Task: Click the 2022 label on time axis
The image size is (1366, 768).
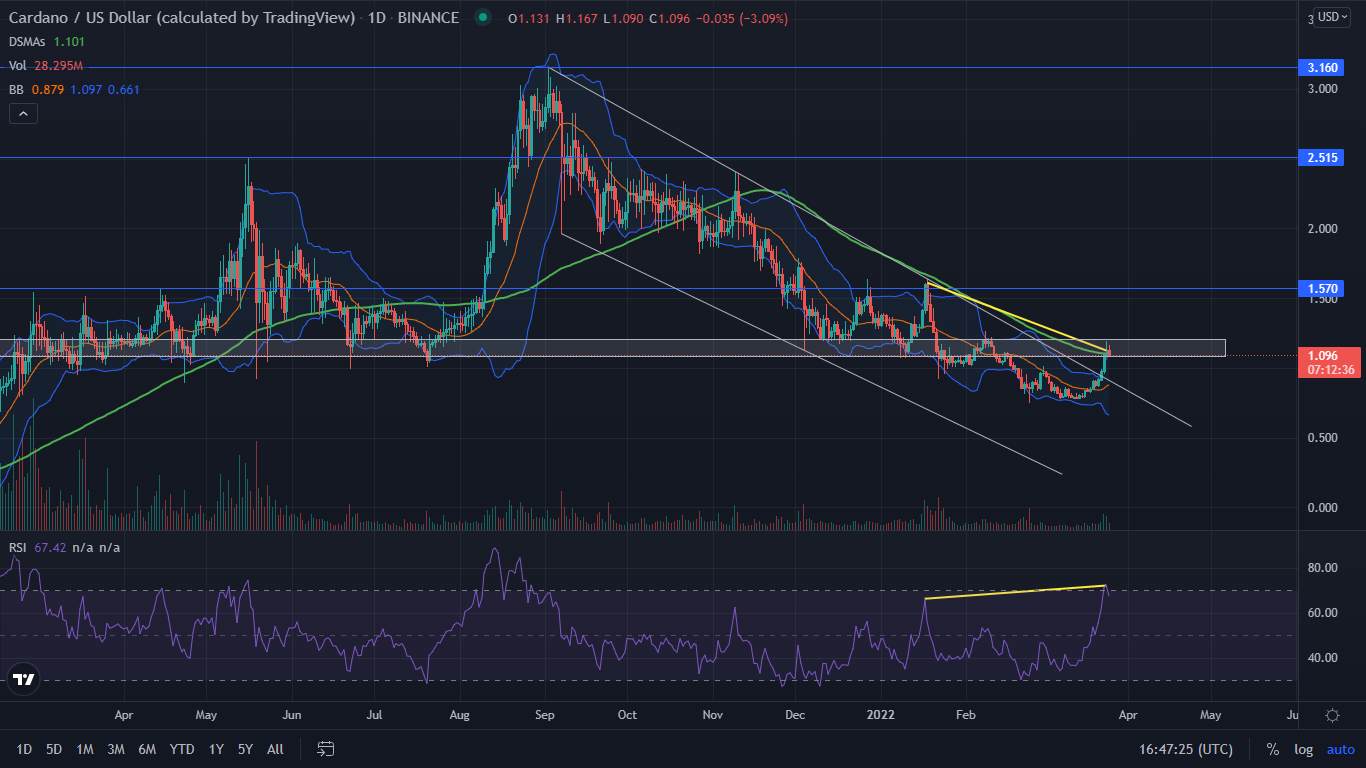Action: coord(881,715)
